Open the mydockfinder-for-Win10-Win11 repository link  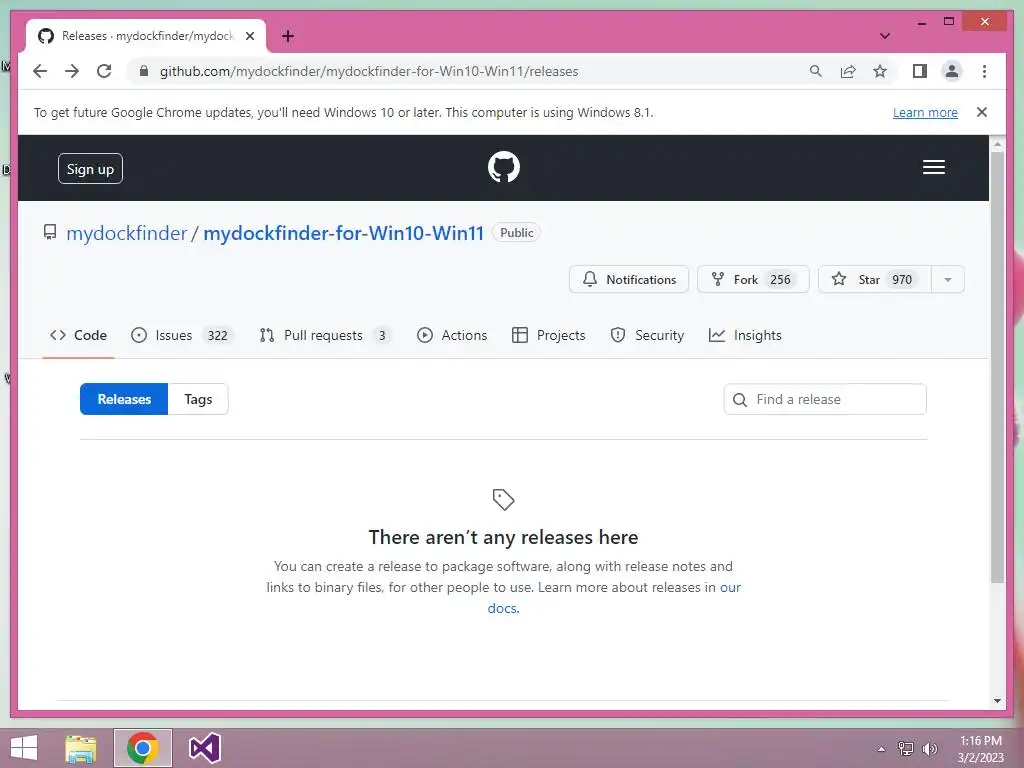pos(344,233)
